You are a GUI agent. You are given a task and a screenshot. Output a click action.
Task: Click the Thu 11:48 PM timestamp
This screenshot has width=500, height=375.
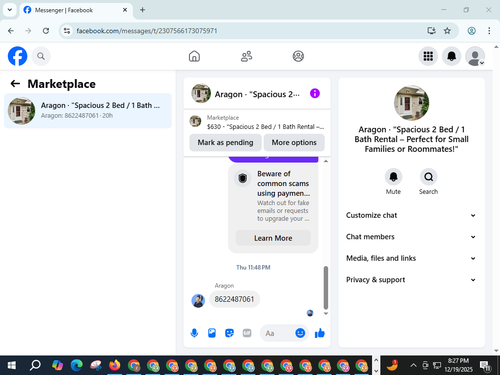[x=253, y=267]
